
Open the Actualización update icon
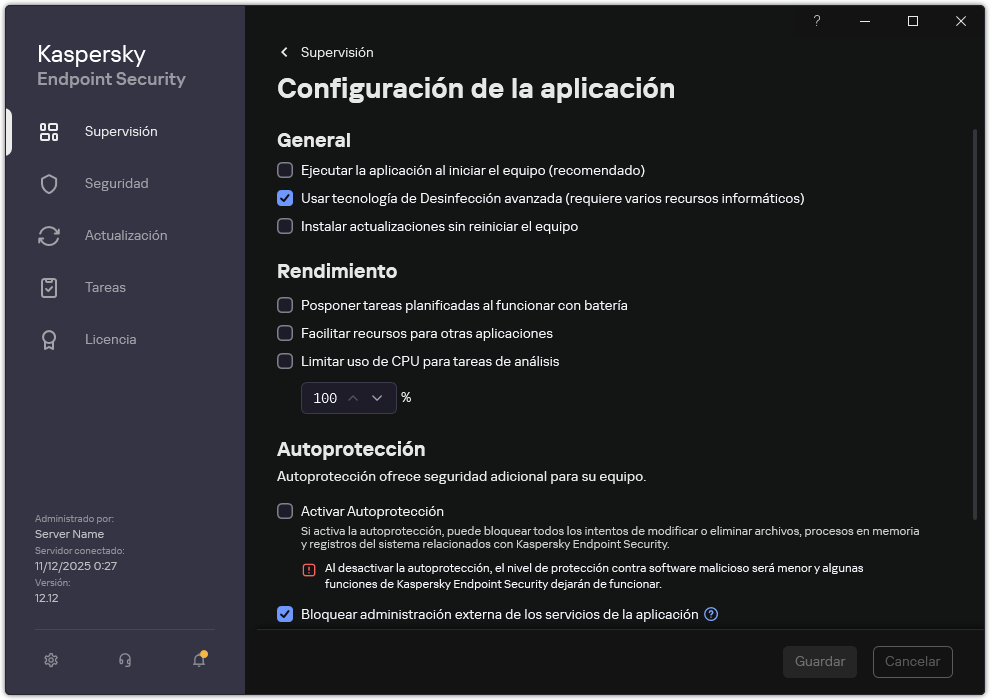48,235
